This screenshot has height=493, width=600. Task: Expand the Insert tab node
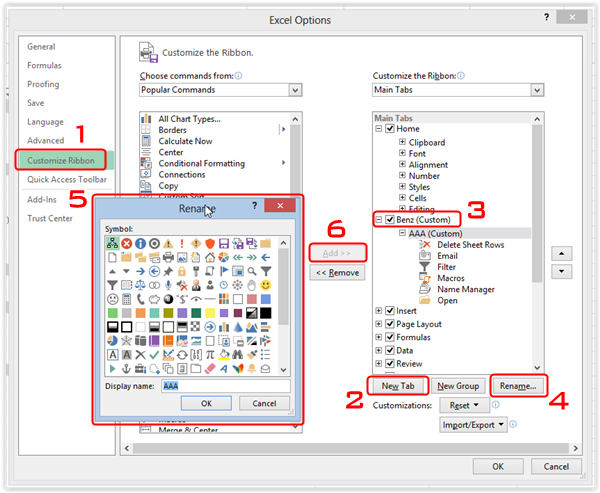pos(378,311)
